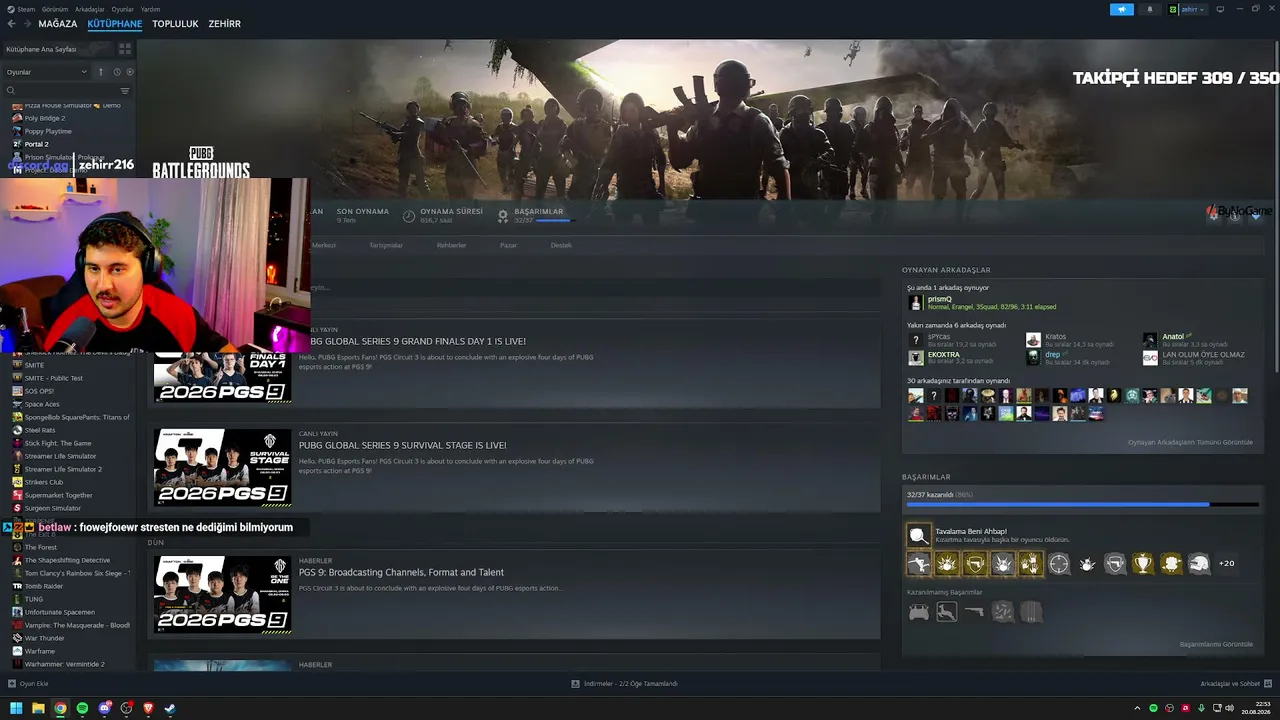The image size is (1280, 720).
Task: Click the achievements progress bar
Action: 1082,504
